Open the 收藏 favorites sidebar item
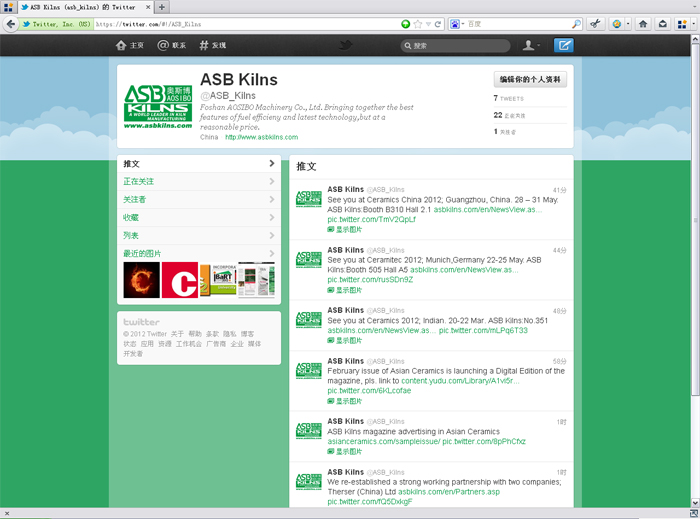 coord(199,217)
